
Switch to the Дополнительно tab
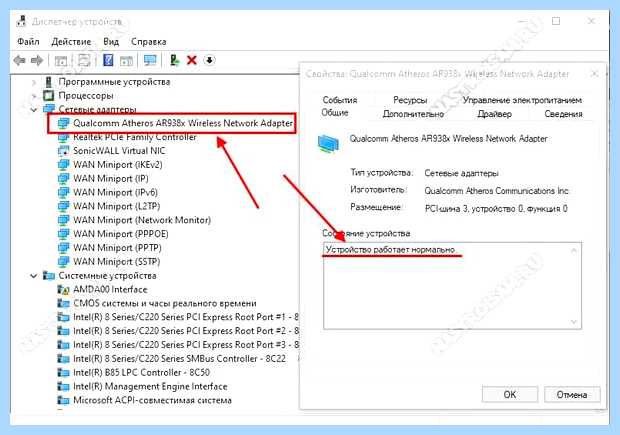[413, 114]
